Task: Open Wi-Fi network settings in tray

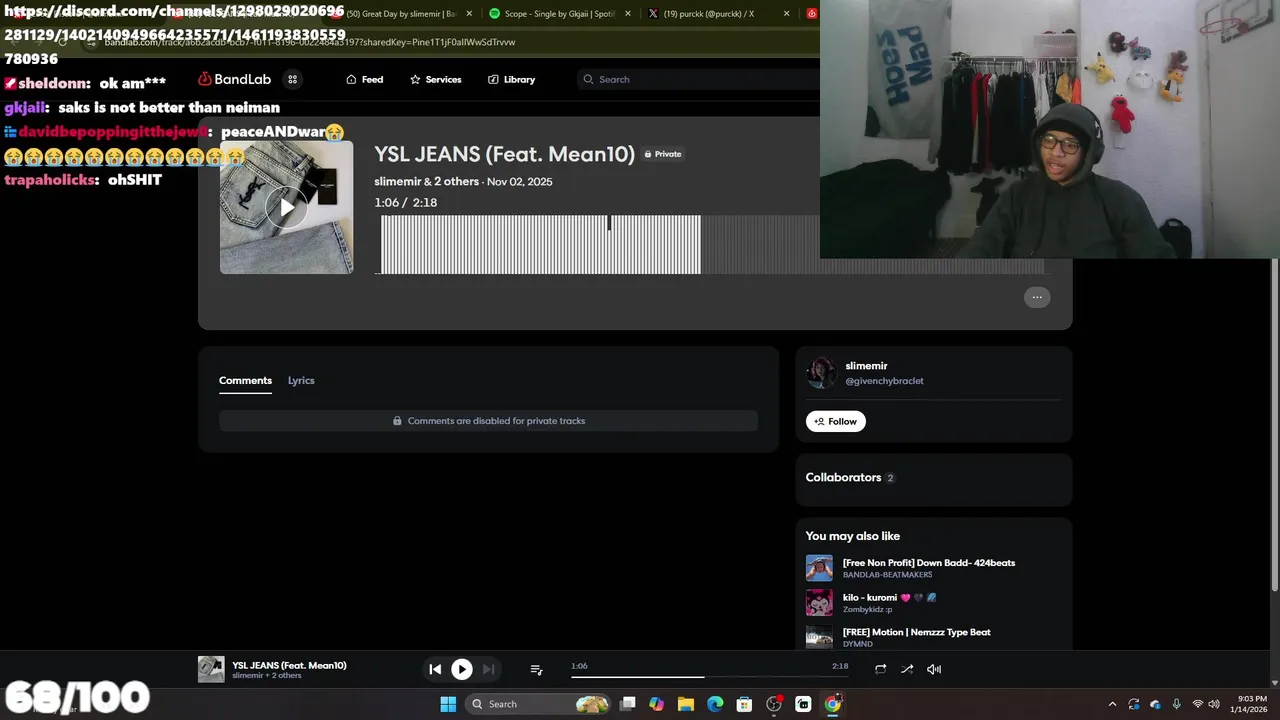Action: point(1197,704)
